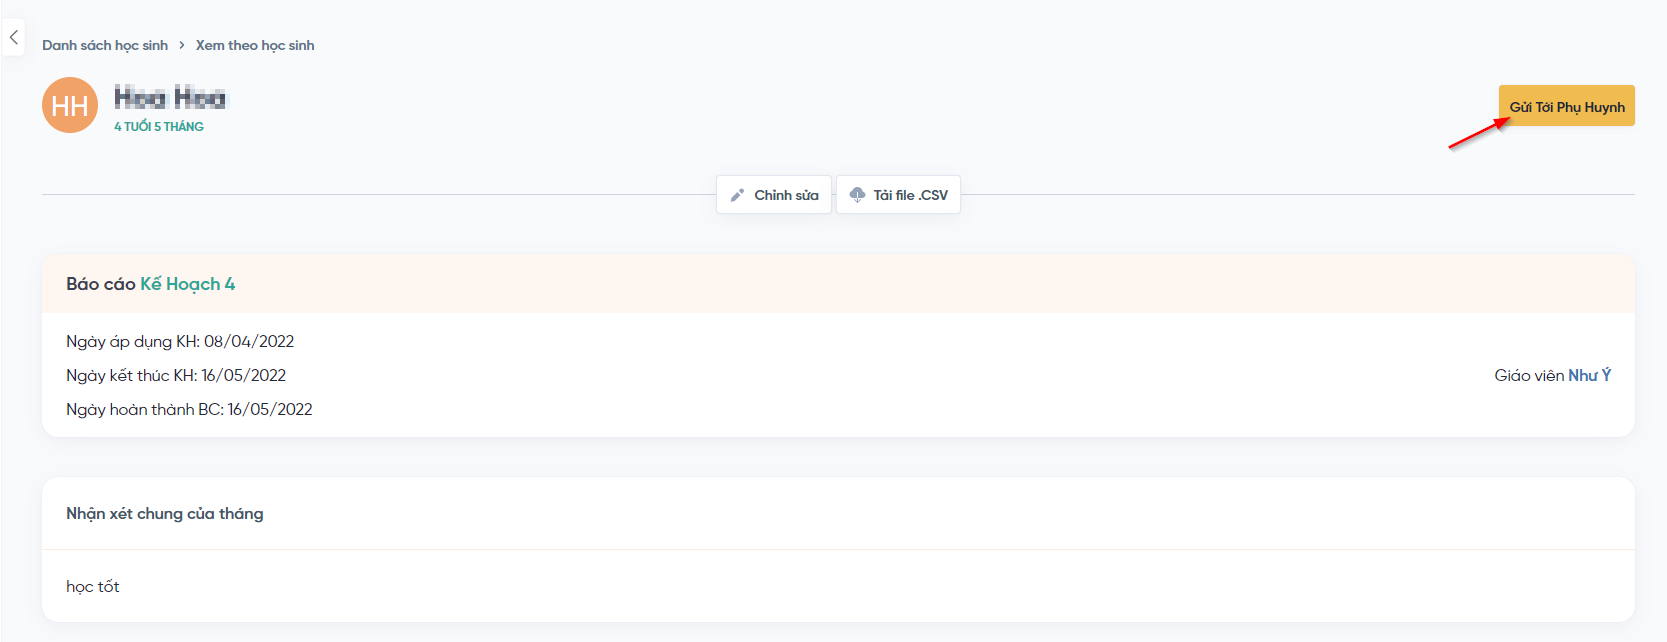Click the Nhận xét chung của tháng heading

(165, 514)
